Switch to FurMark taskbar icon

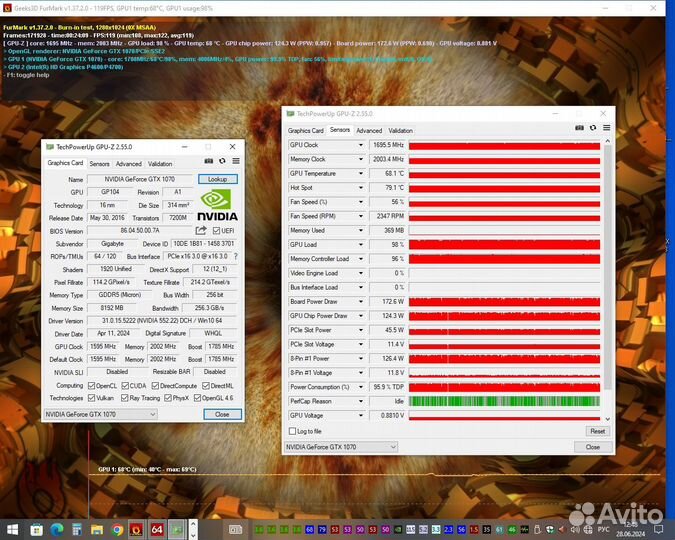coord(136,529)
